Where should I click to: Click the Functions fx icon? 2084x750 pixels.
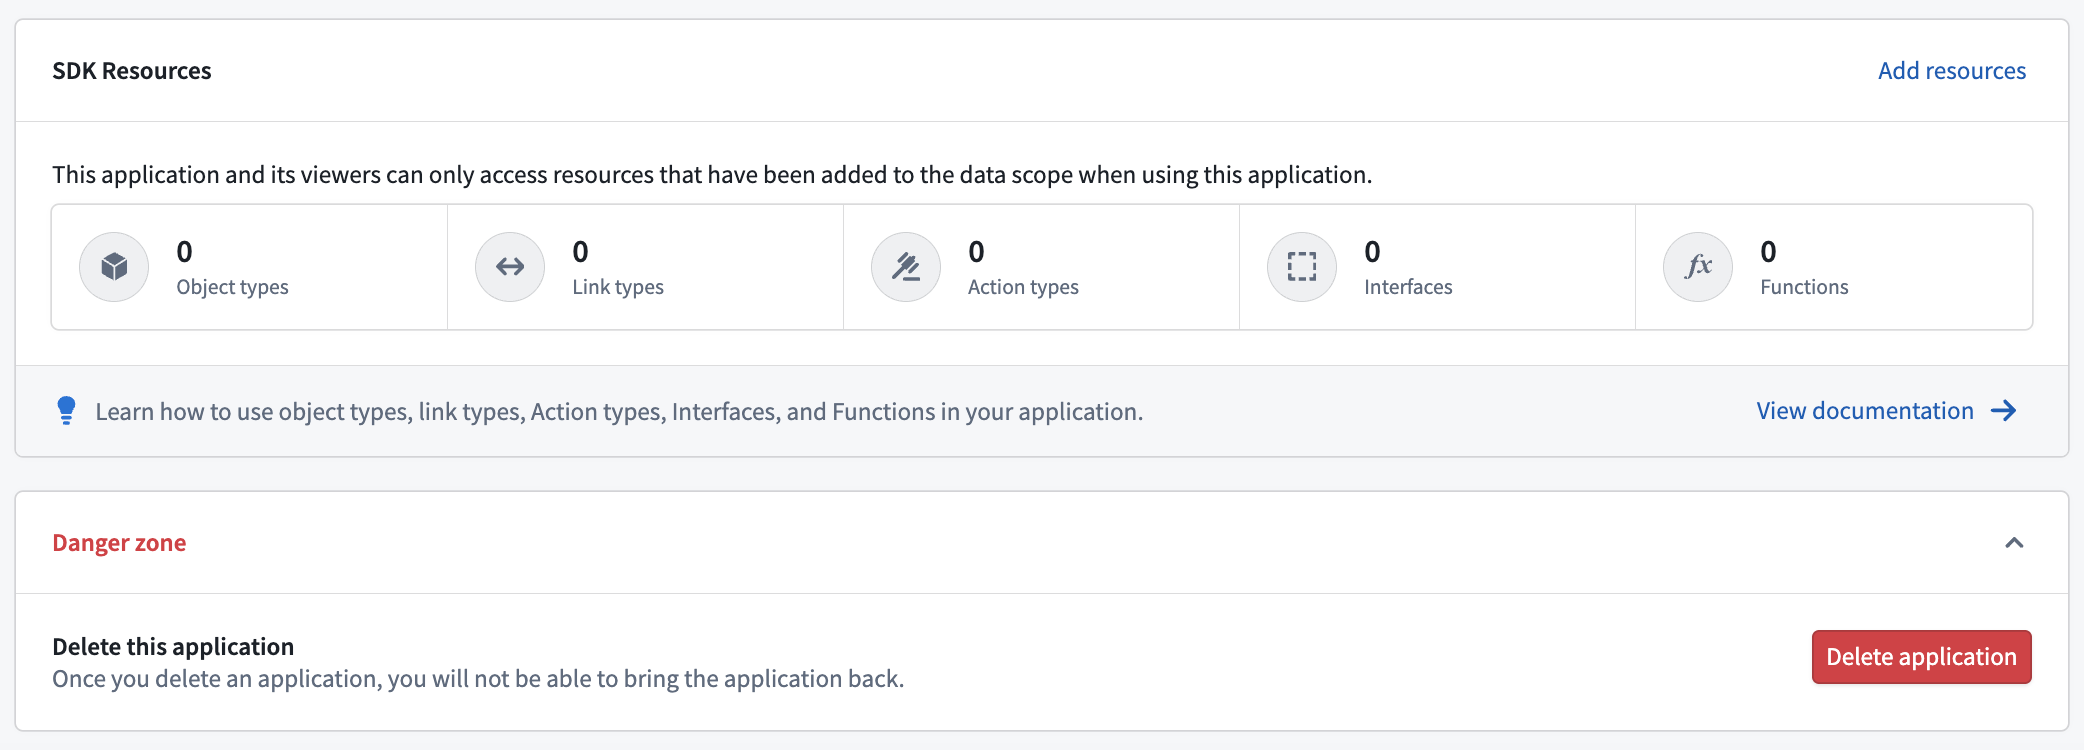click(1698, 267)
